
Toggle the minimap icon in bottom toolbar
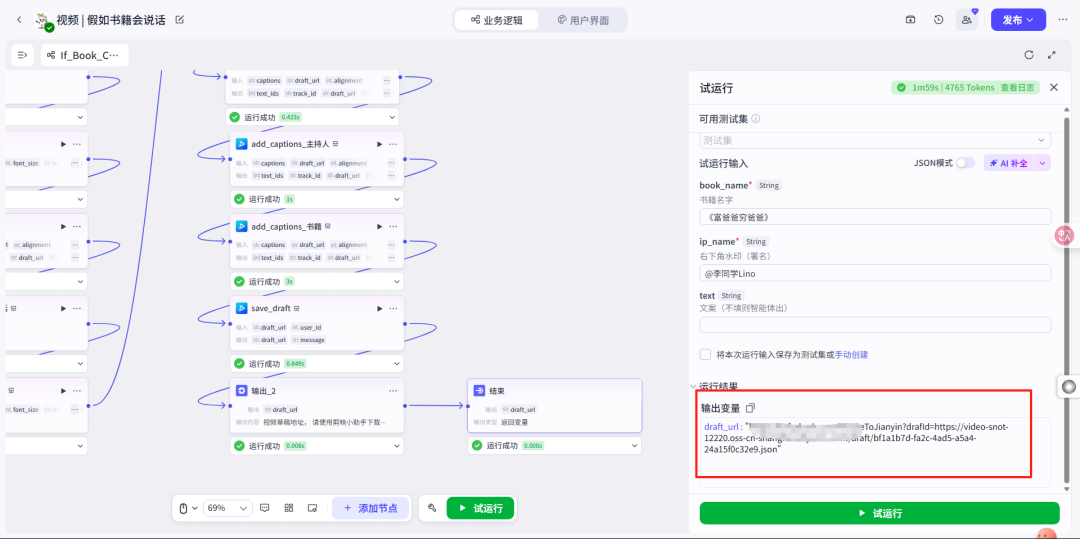click(x=312, y=508)
